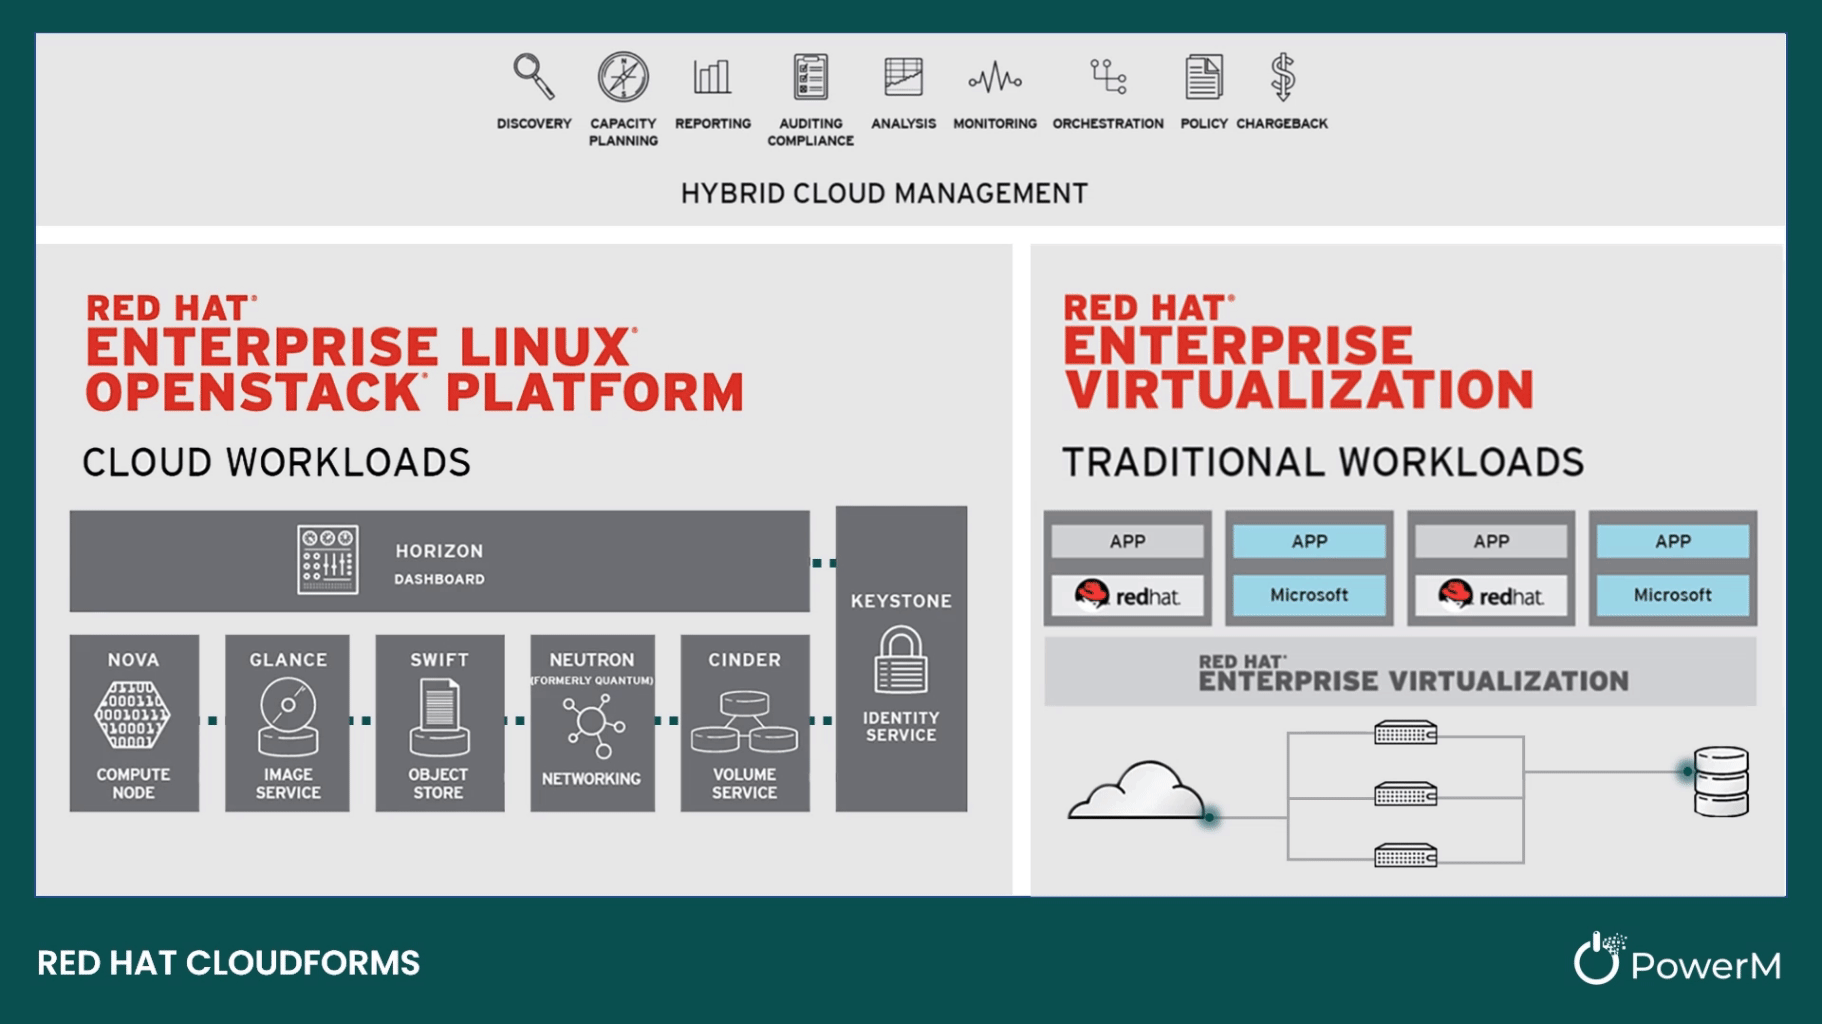Click the Swift object store icon
This screenshot has height=1024, width=1822.
[439, 716]
